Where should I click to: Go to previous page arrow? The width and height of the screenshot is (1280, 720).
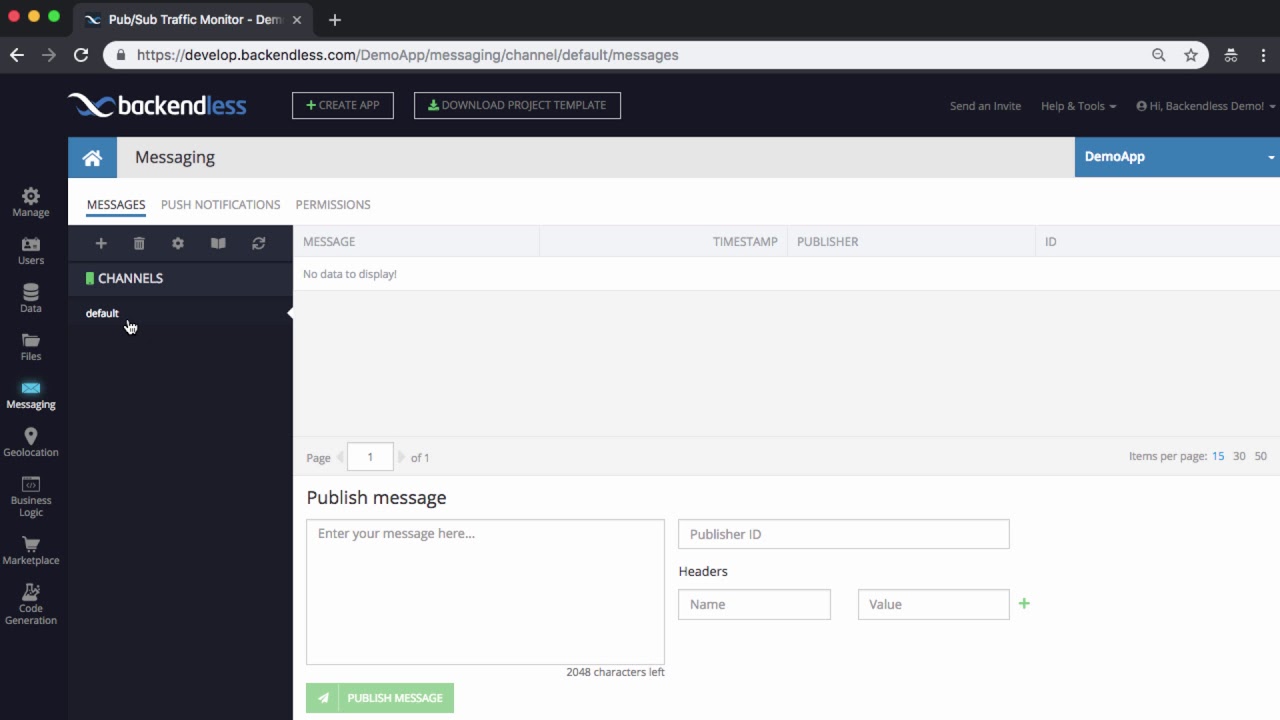point(339,457)
